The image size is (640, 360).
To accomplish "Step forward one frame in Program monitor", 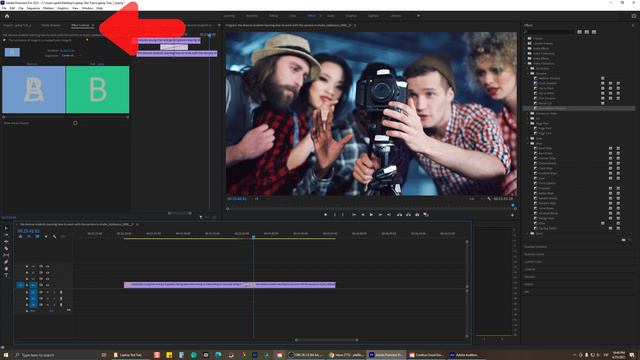I will tap(380, 215).
